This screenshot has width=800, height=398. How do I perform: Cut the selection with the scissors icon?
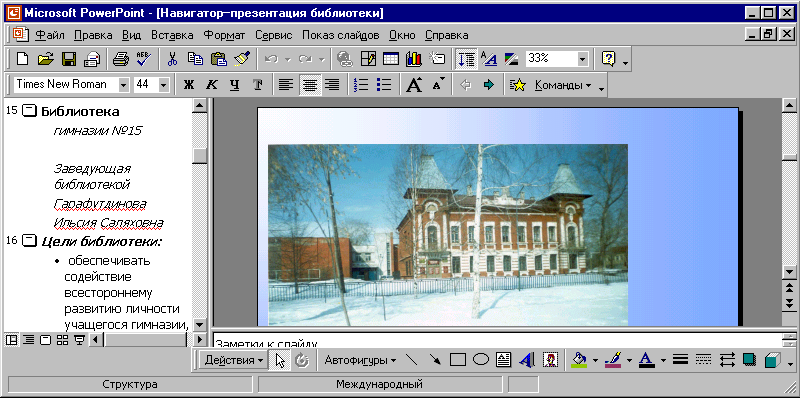point(172,59)
